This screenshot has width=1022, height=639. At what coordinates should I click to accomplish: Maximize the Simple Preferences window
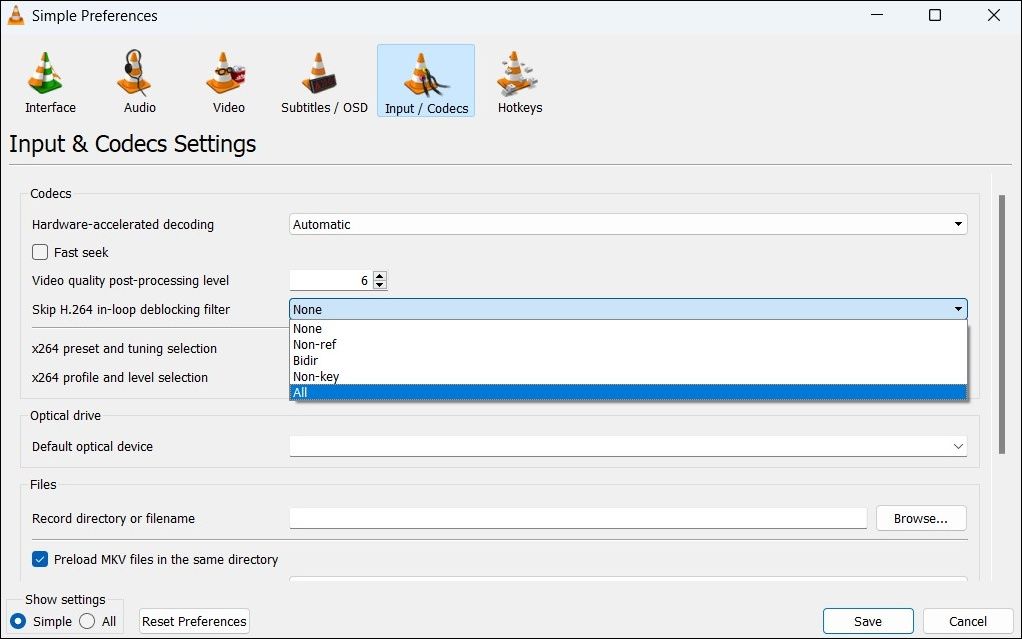tap(935, 15)
